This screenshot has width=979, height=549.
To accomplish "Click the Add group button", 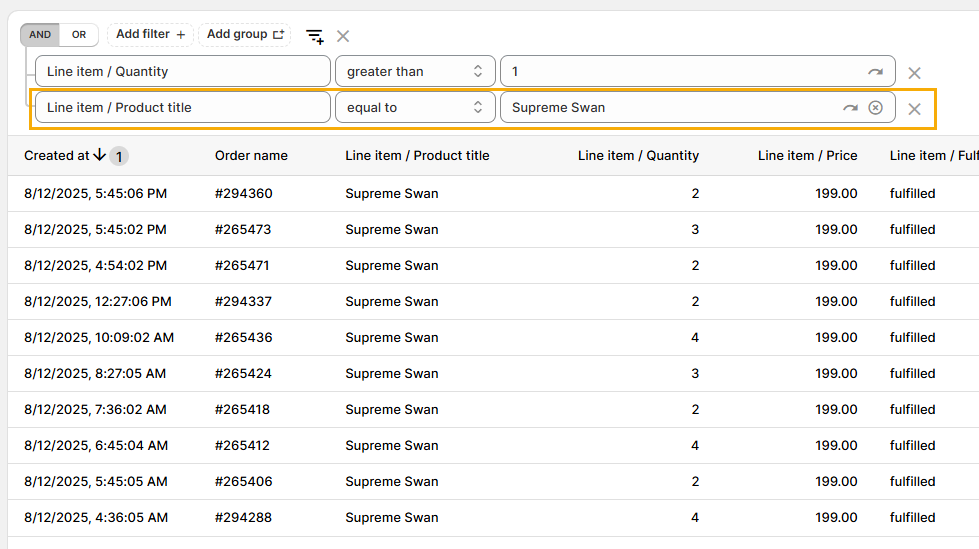I will click(245, 35).
